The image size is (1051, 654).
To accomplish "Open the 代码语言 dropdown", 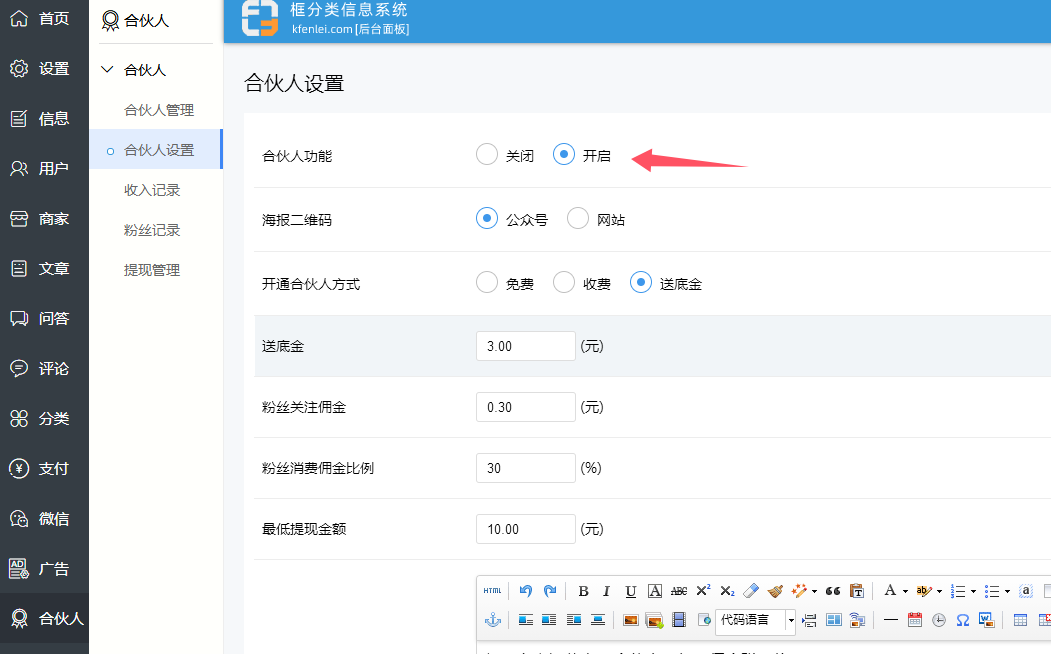I will 790,620.
